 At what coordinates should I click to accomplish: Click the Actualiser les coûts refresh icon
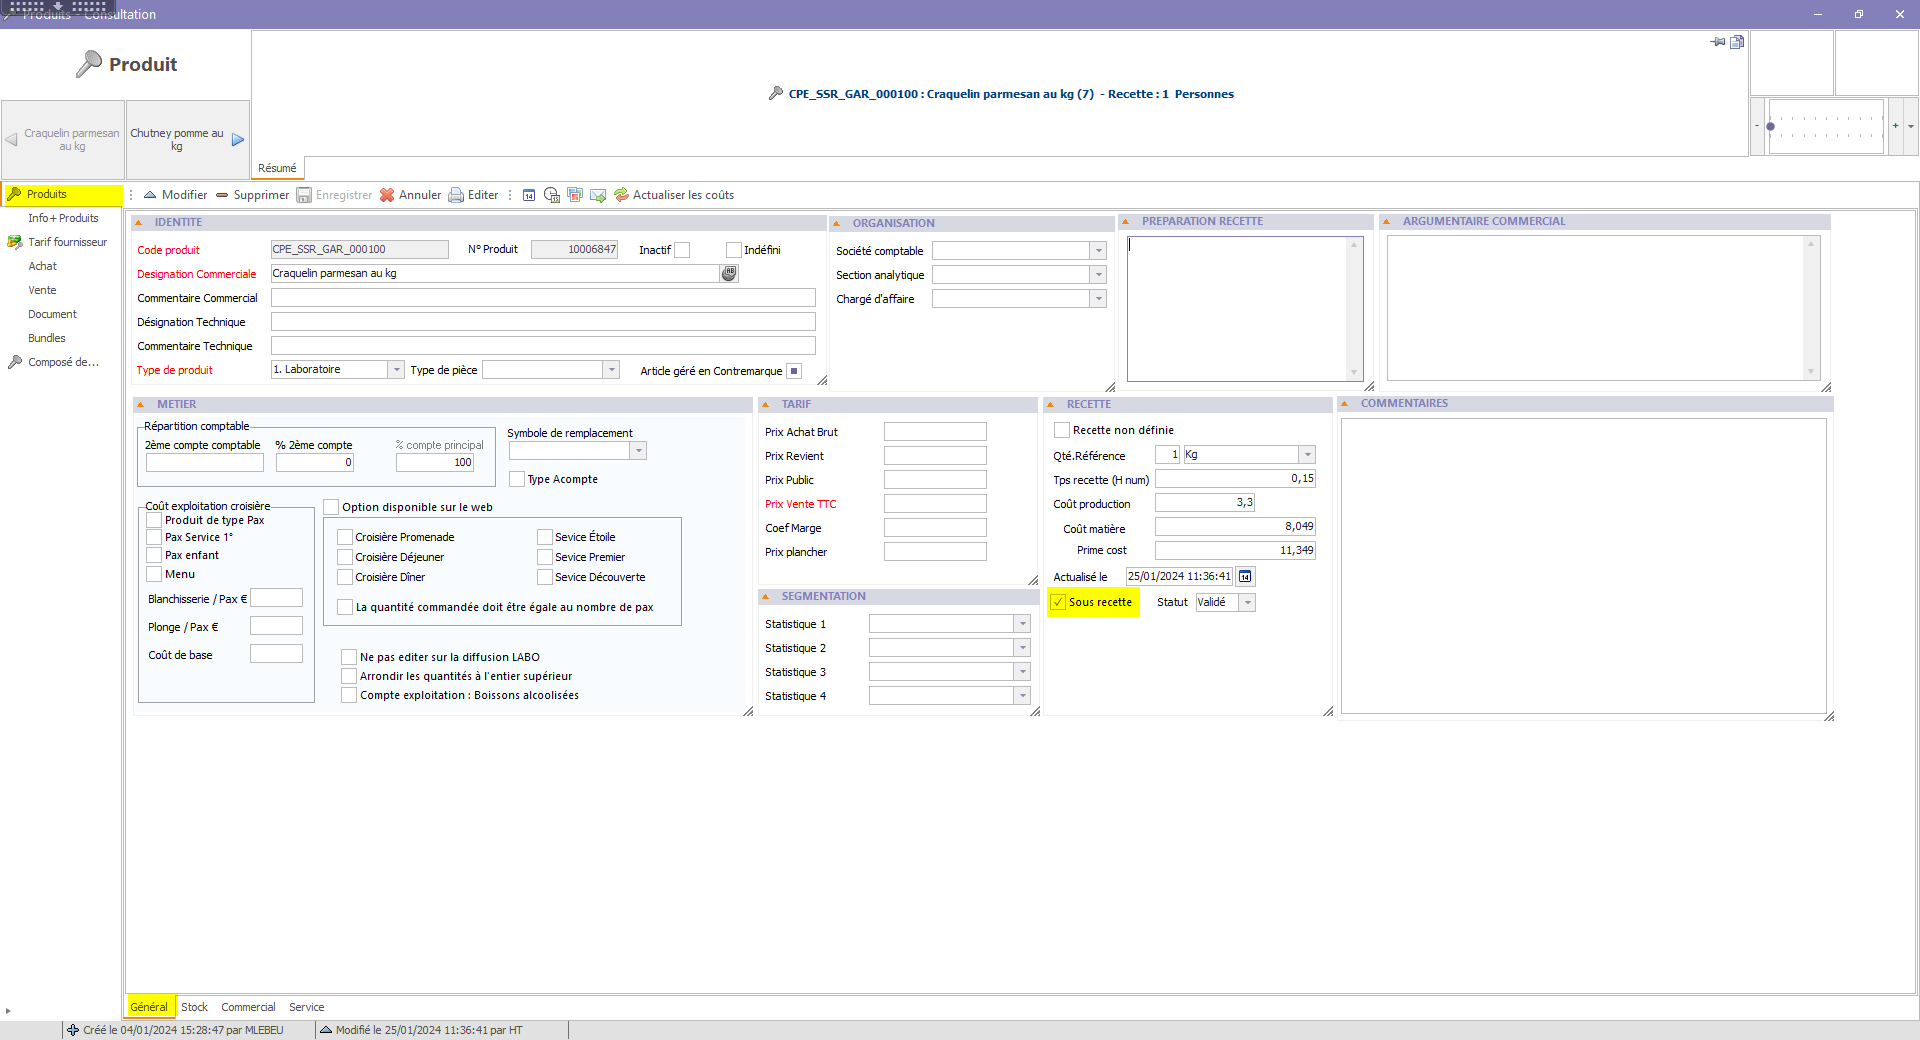pos(621,195)
